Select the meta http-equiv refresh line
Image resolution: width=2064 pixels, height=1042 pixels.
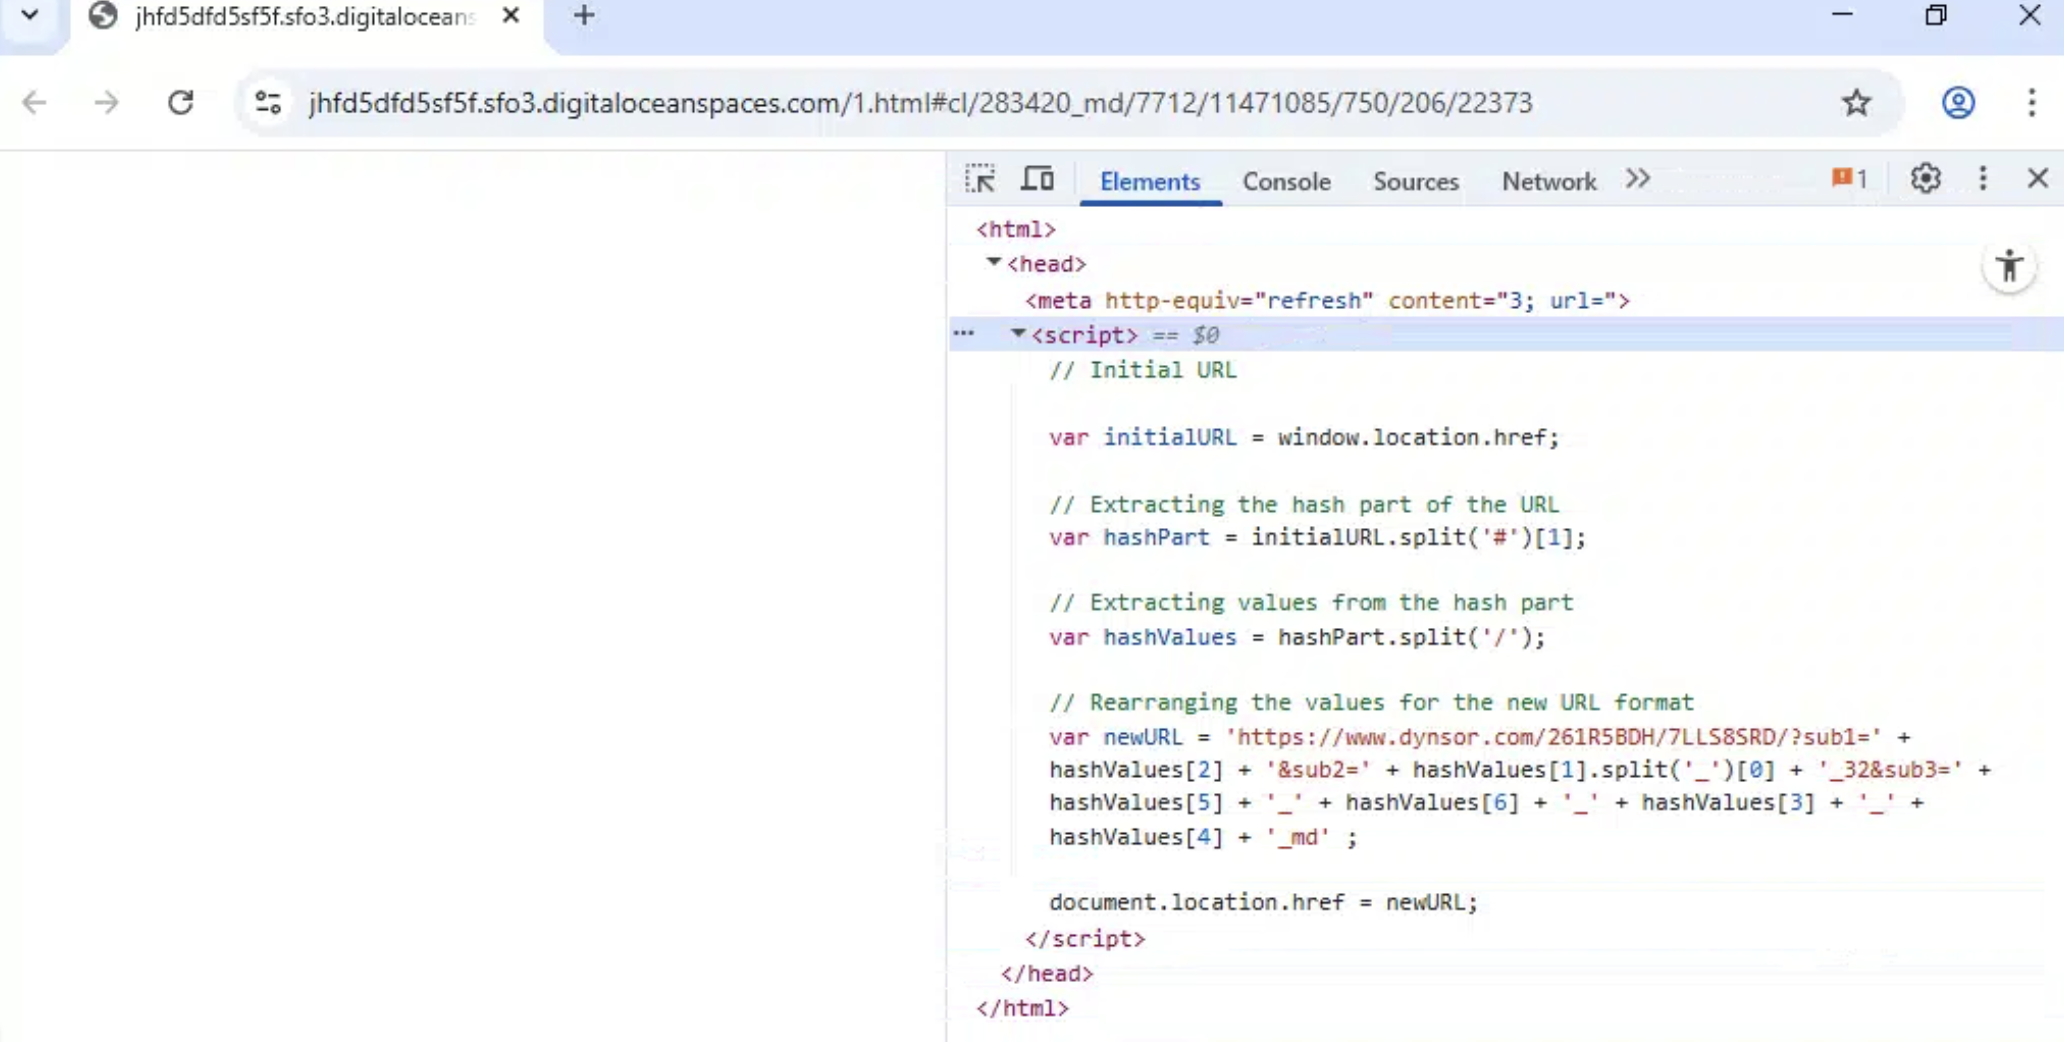(1327, 300)
